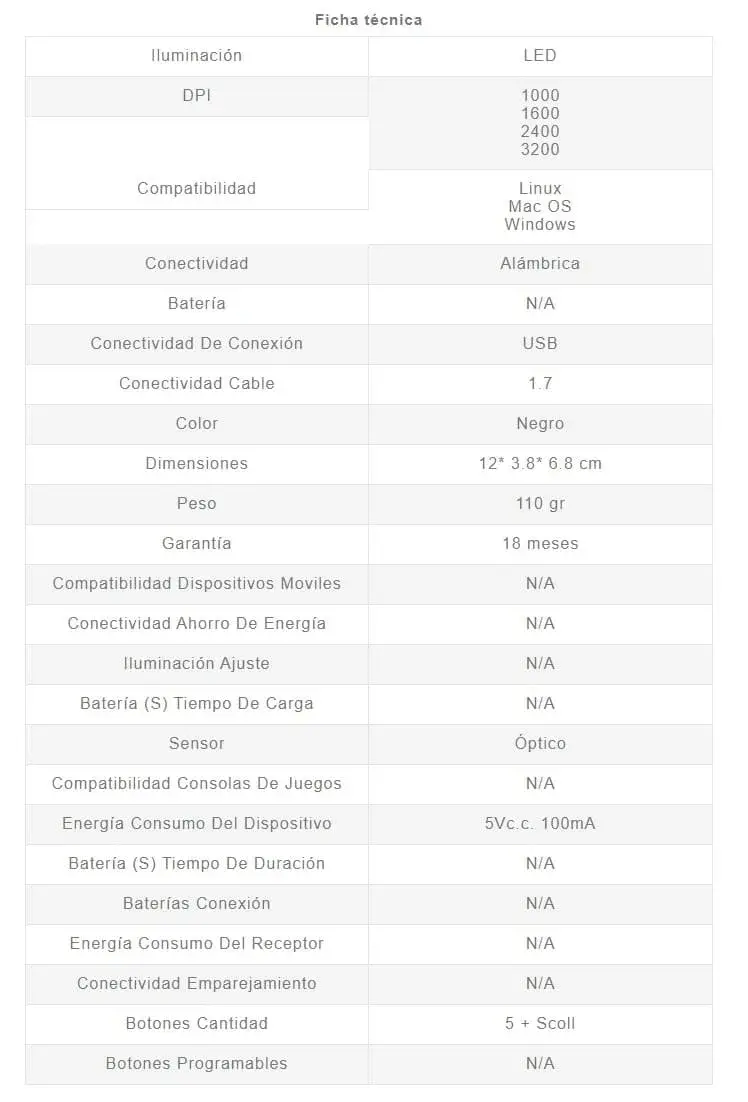
Task: Select the Óptico sensor value
Action: pos(540,744)
